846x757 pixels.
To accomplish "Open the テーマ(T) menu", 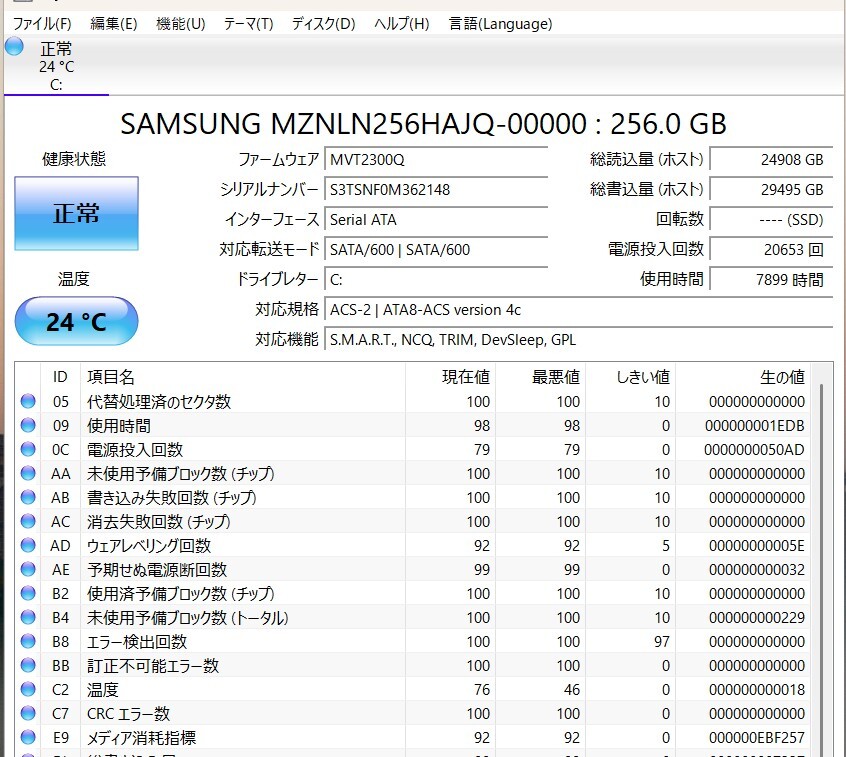I will [x=248, y=24].
